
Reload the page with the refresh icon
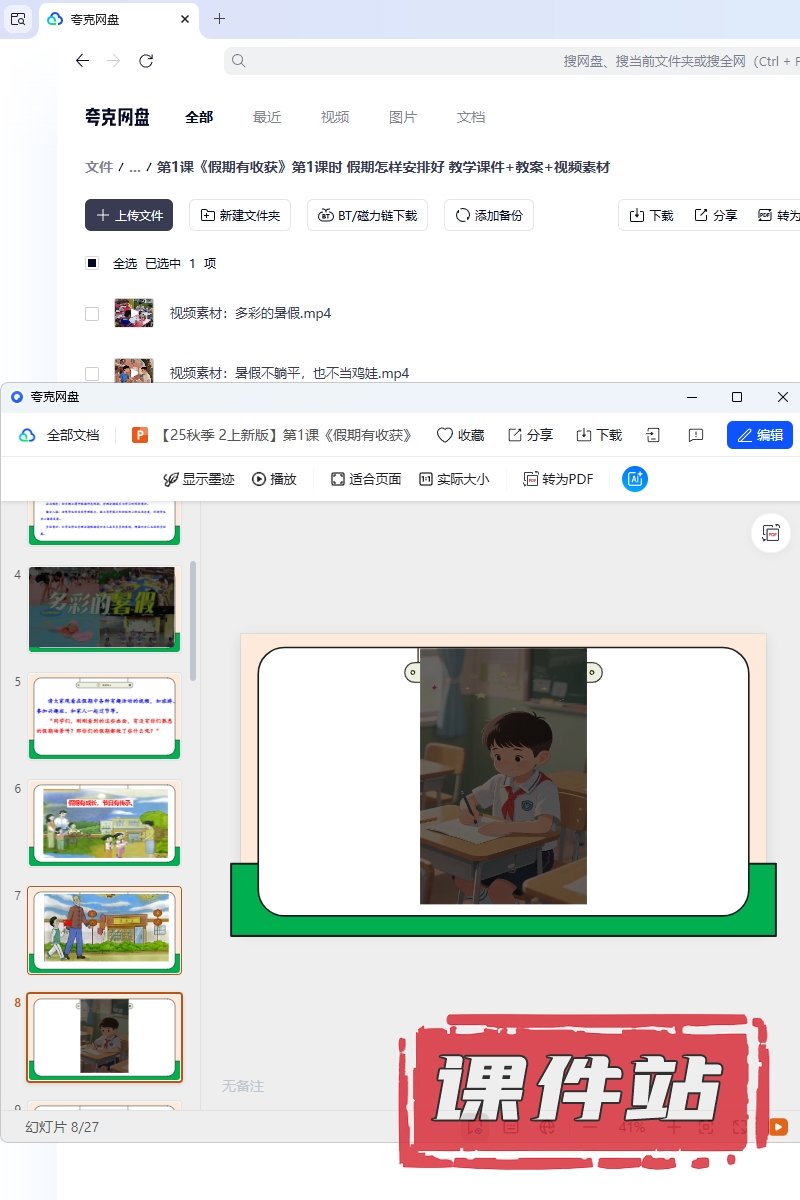[146, 61]
